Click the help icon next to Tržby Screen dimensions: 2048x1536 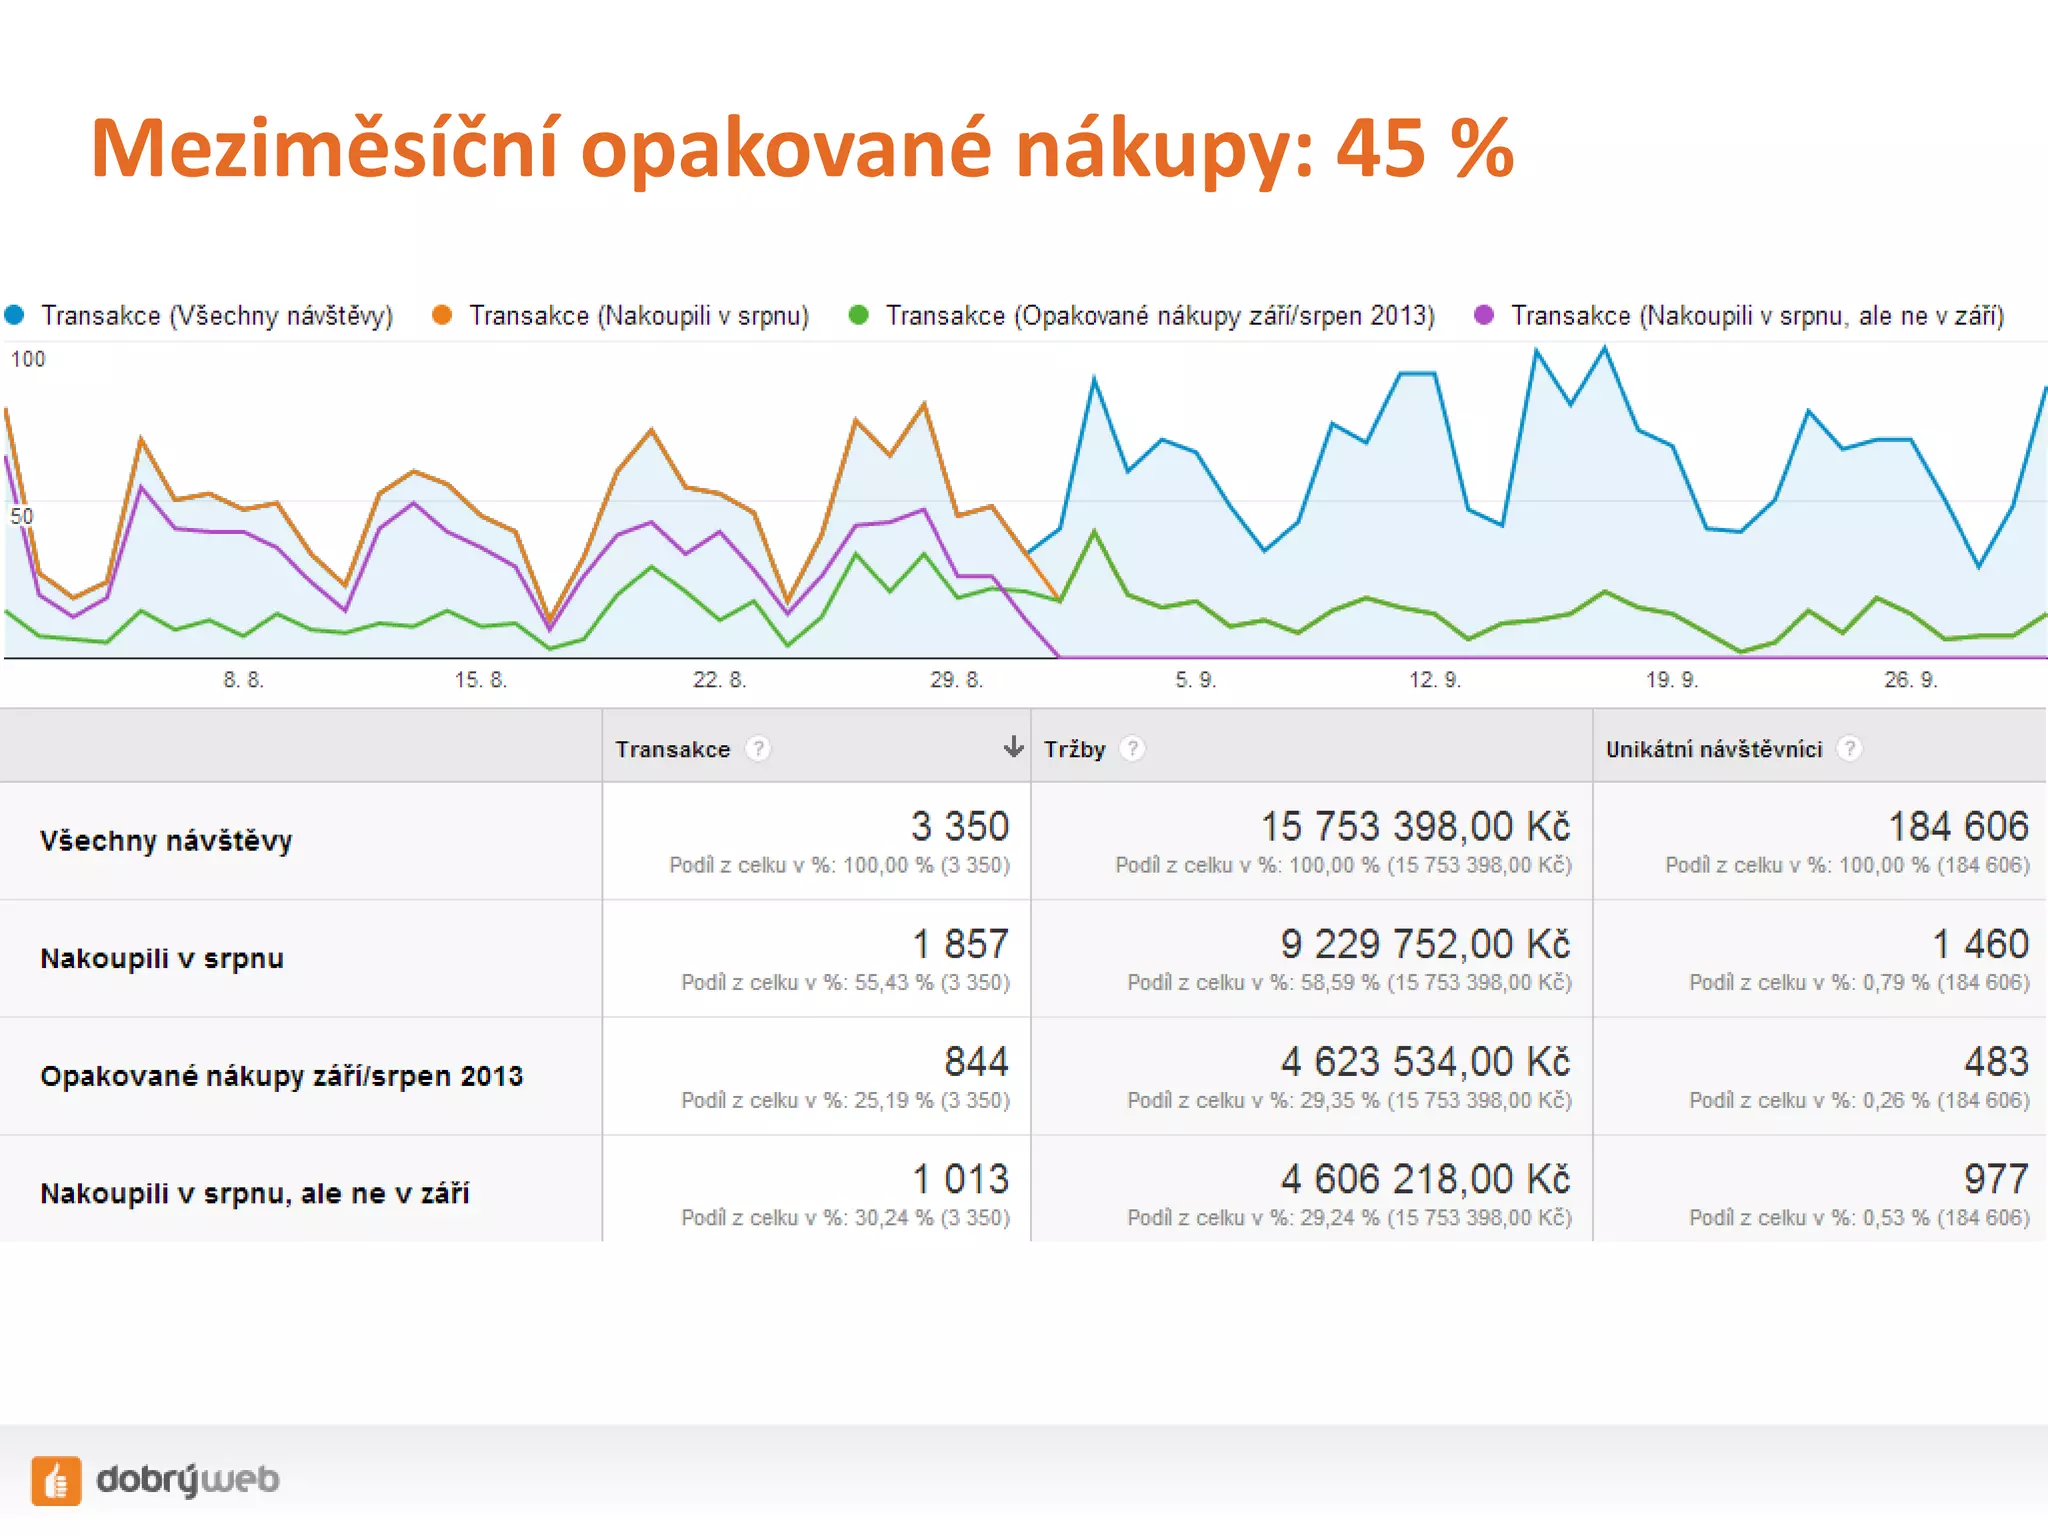tap(1132, 749)
